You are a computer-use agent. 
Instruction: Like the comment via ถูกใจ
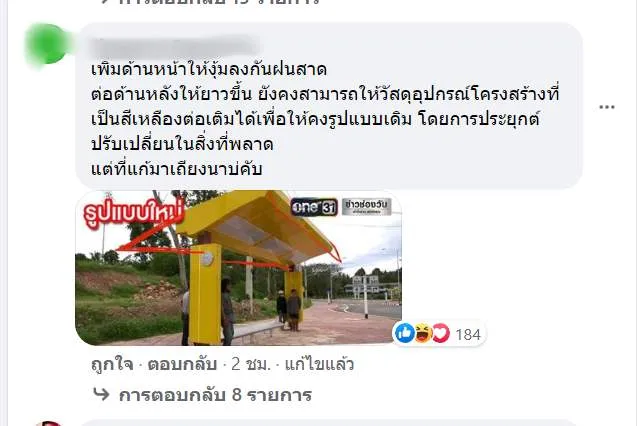pyautogui.click(x=113, y=364)
